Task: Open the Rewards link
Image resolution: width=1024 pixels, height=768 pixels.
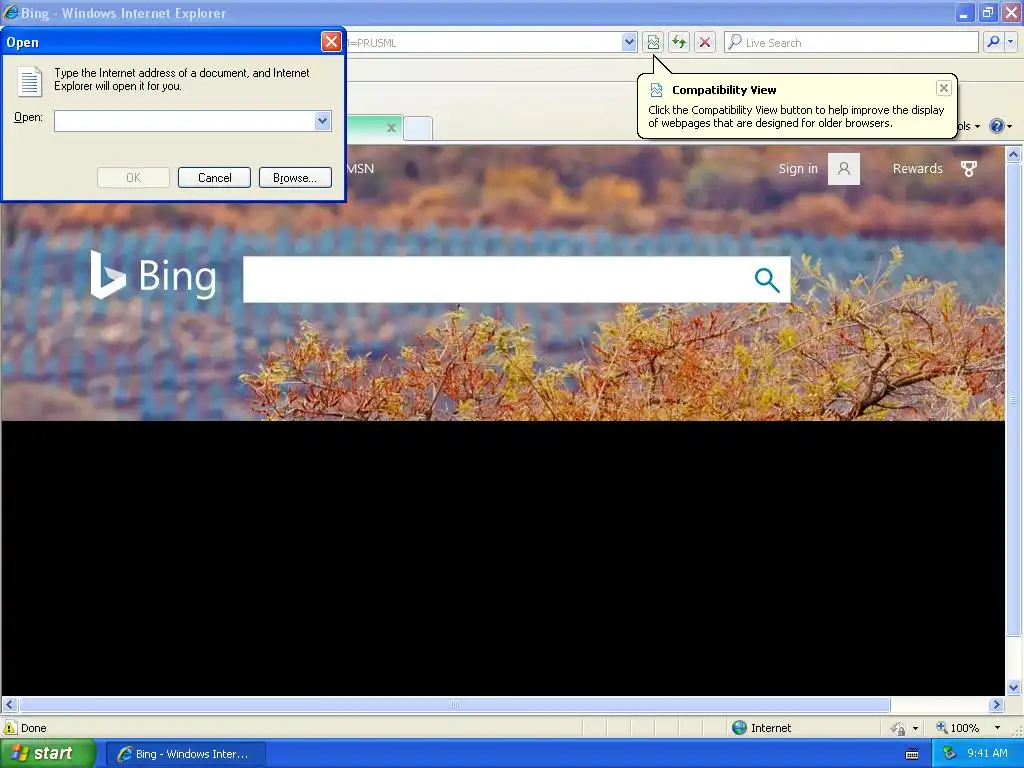Action: click(x=918, y=168)
